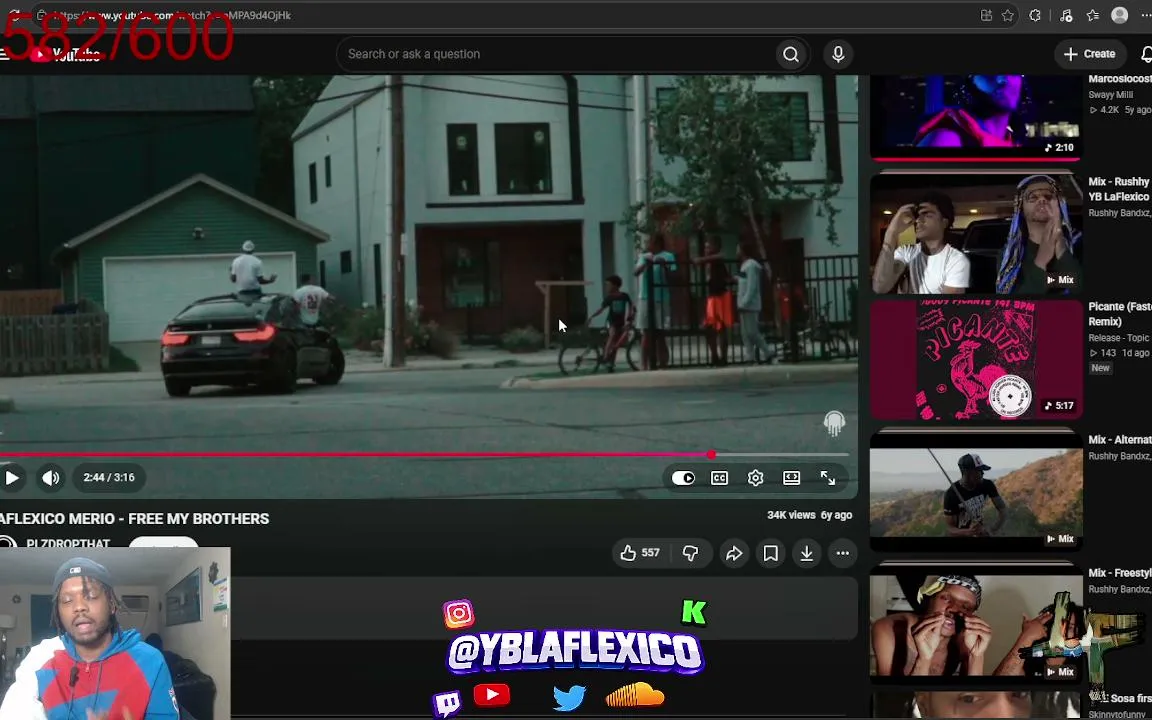The height and width of the screenshot is (720, 1152).
Task: Click the browser address bar URL
Action: click(x=173, y=15)
